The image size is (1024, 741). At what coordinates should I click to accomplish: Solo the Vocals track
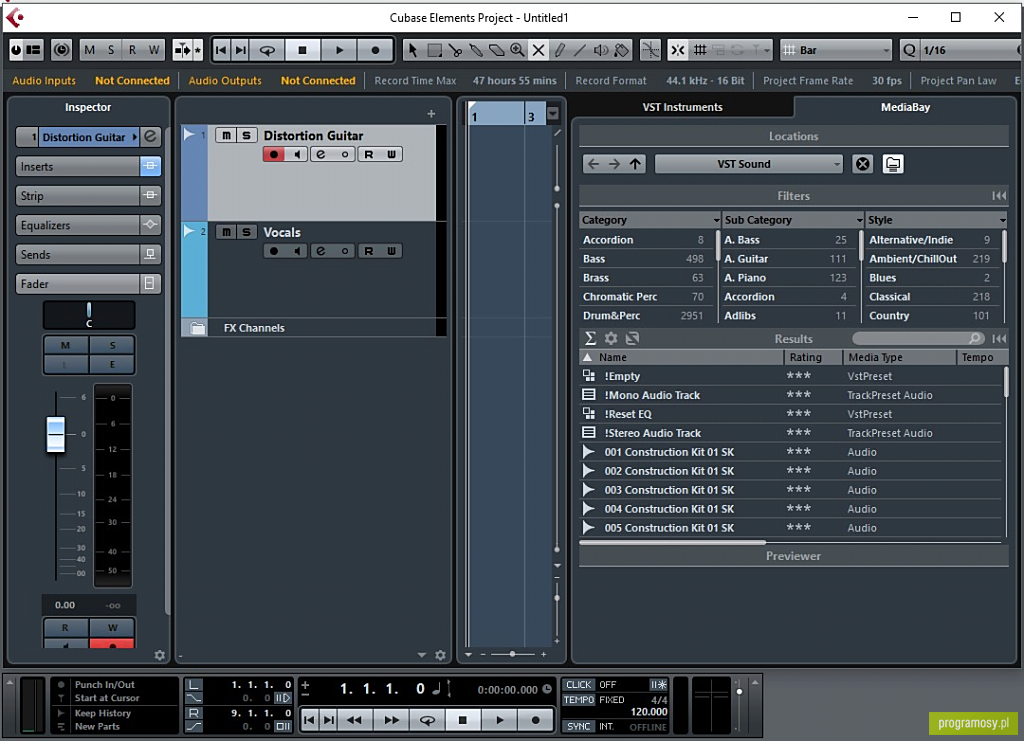pyautogui.click(x=246, y=232)
